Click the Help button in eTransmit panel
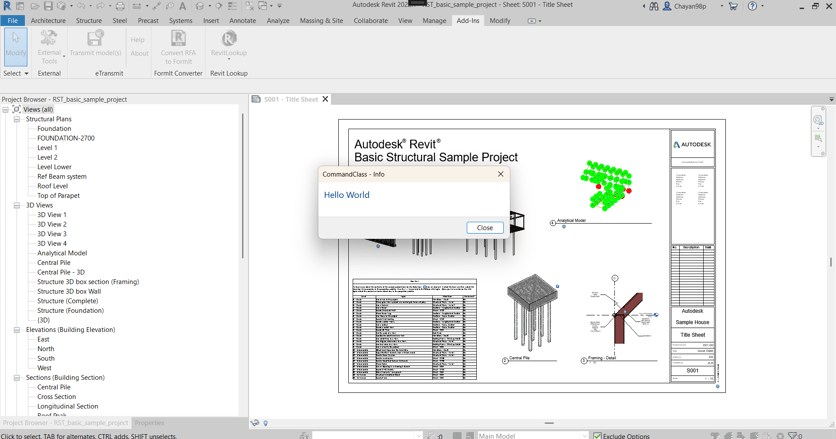 pos(138,40)
